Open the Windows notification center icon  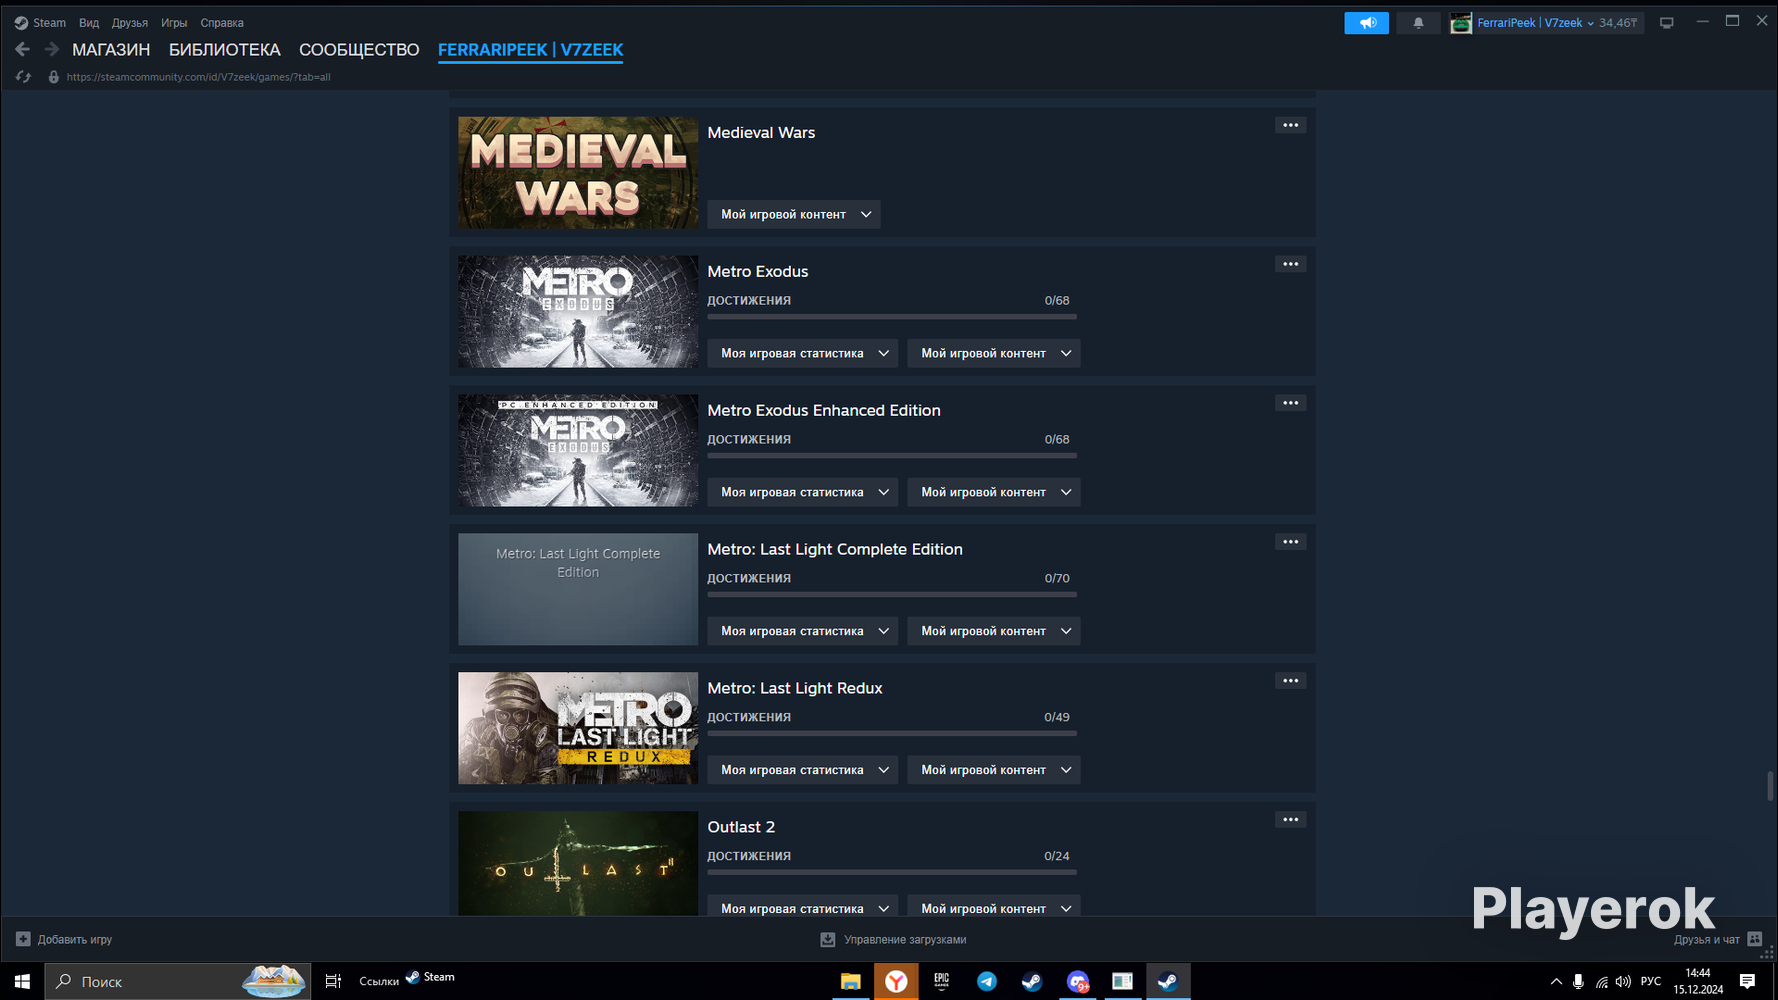[x=1748, y=982]
